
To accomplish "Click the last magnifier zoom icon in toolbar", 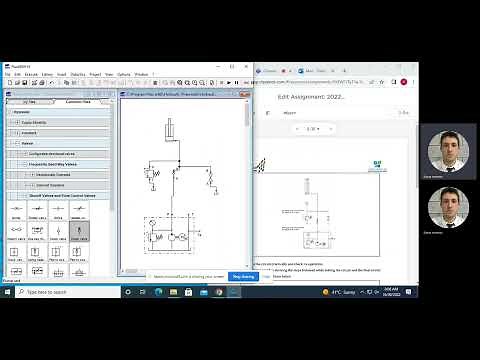I will [202, 82].
